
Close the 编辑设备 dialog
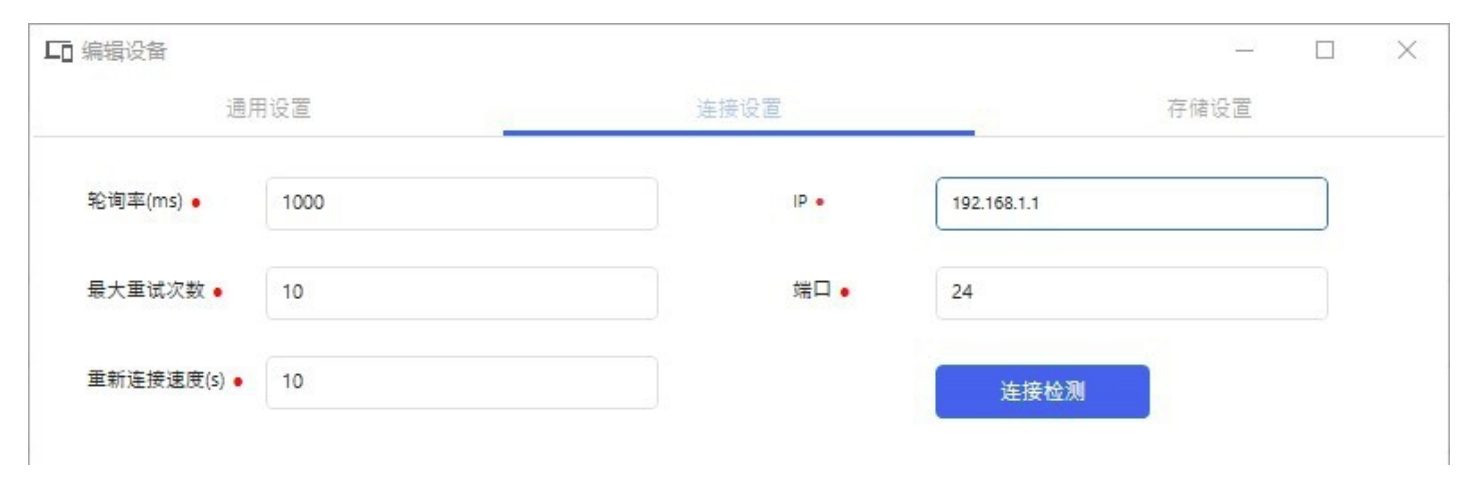coord(1407,51)
